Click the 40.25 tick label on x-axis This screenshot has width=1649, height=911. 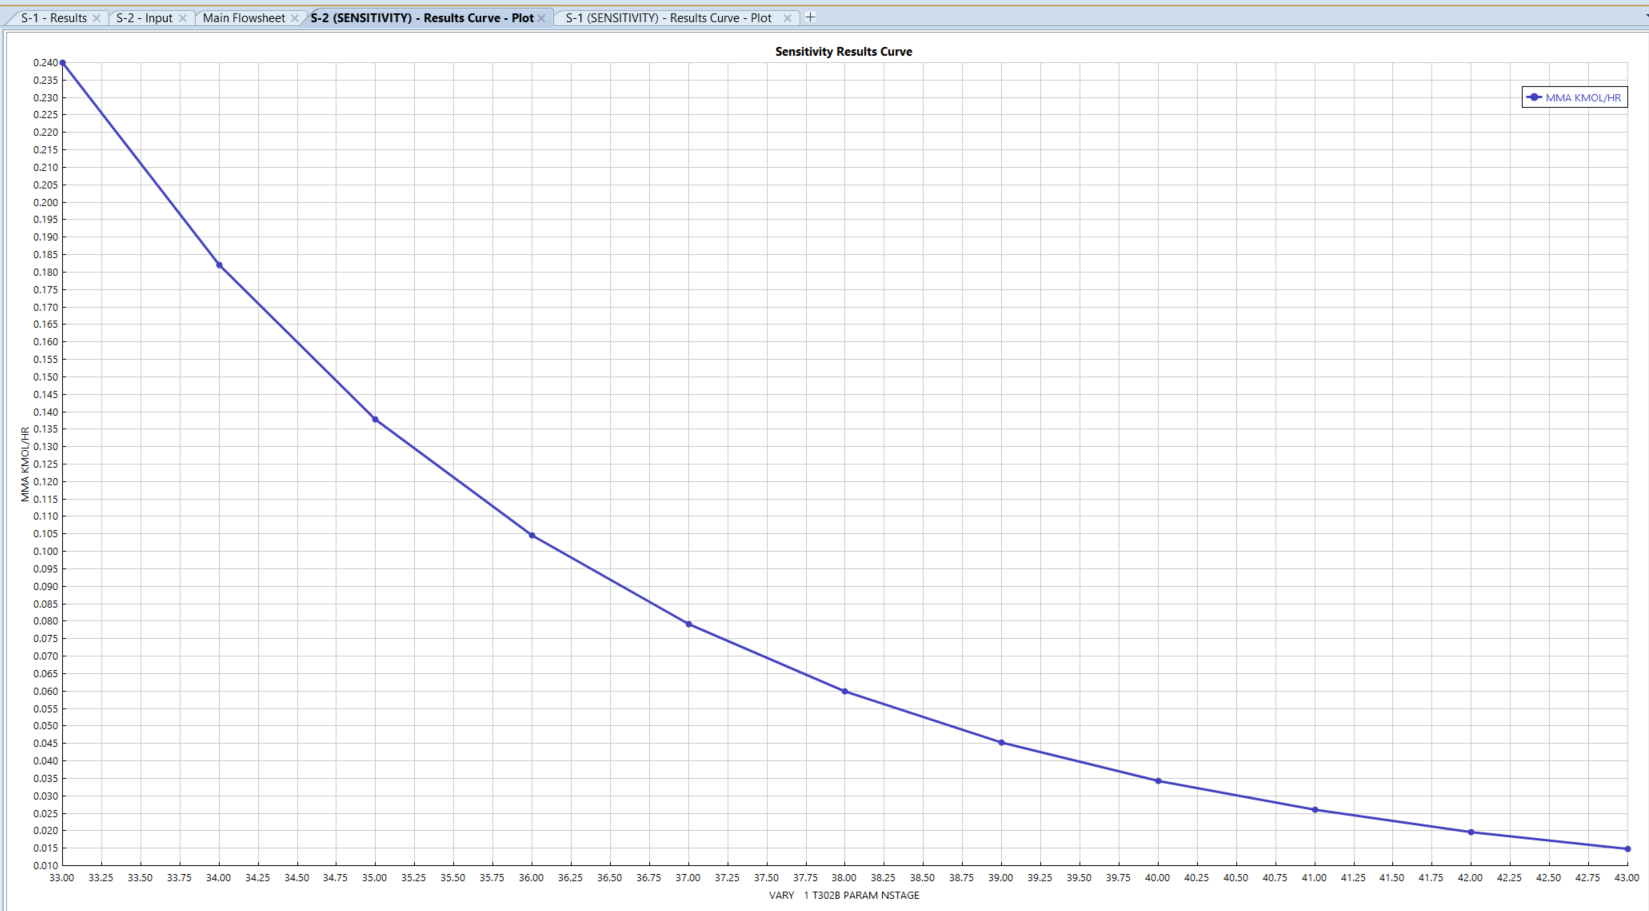pos(1197,878)
